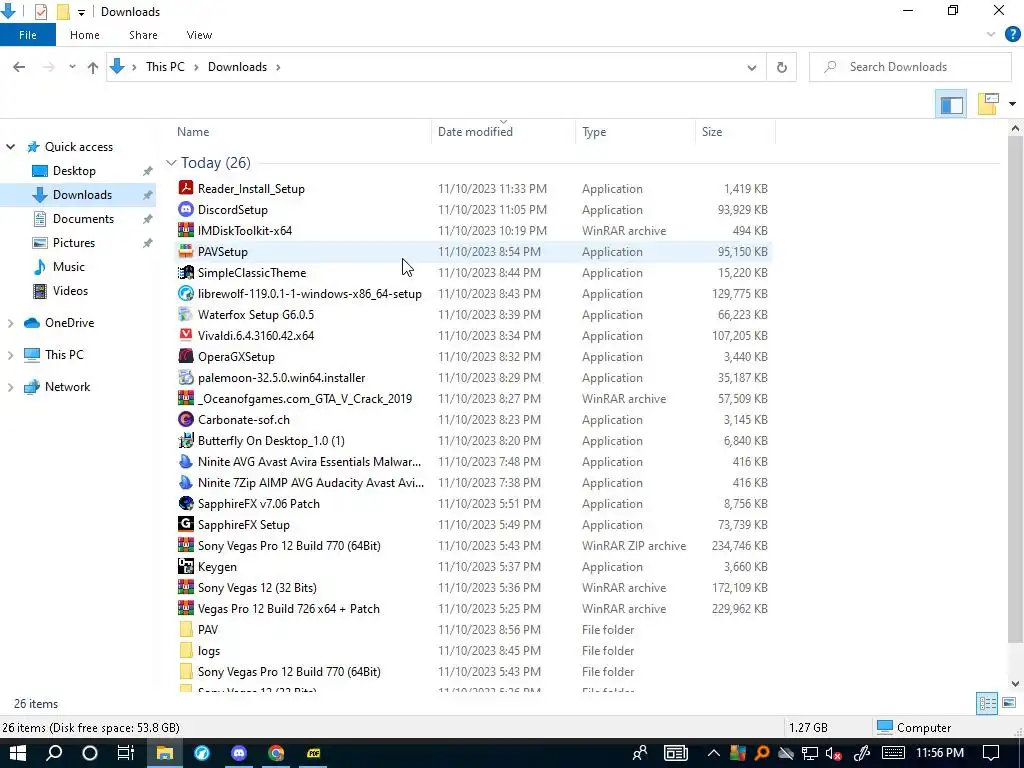Open the Properties quick access toolbar icon
The image size is (1024, 768).
click(40, 12)
